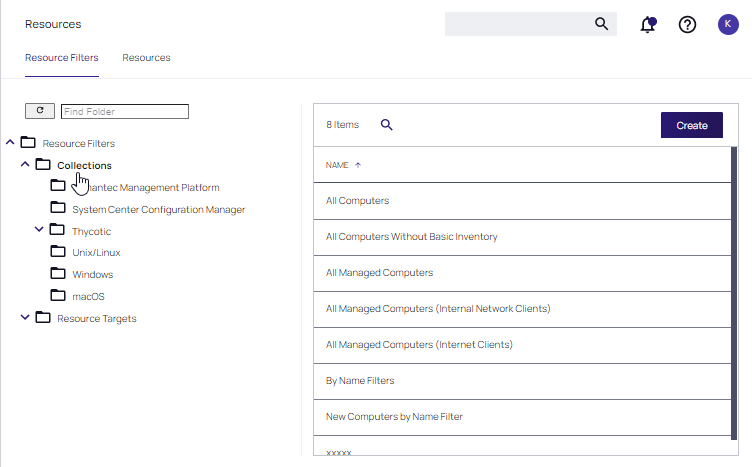Click the search icon beside 8 Items

click(x=387, y=125)
